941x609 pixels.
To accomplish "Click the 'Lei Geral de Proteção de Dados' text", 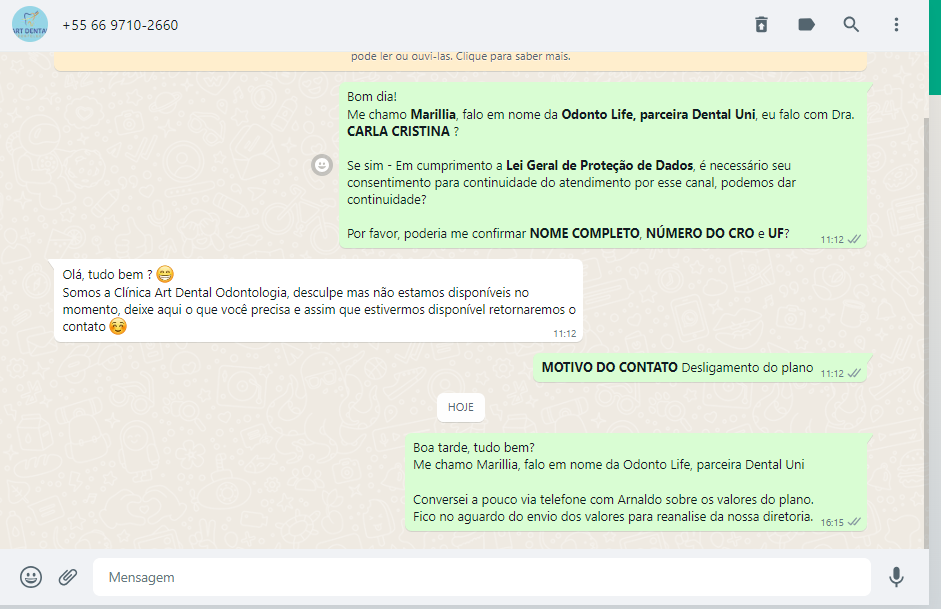I will coord(600,166).
